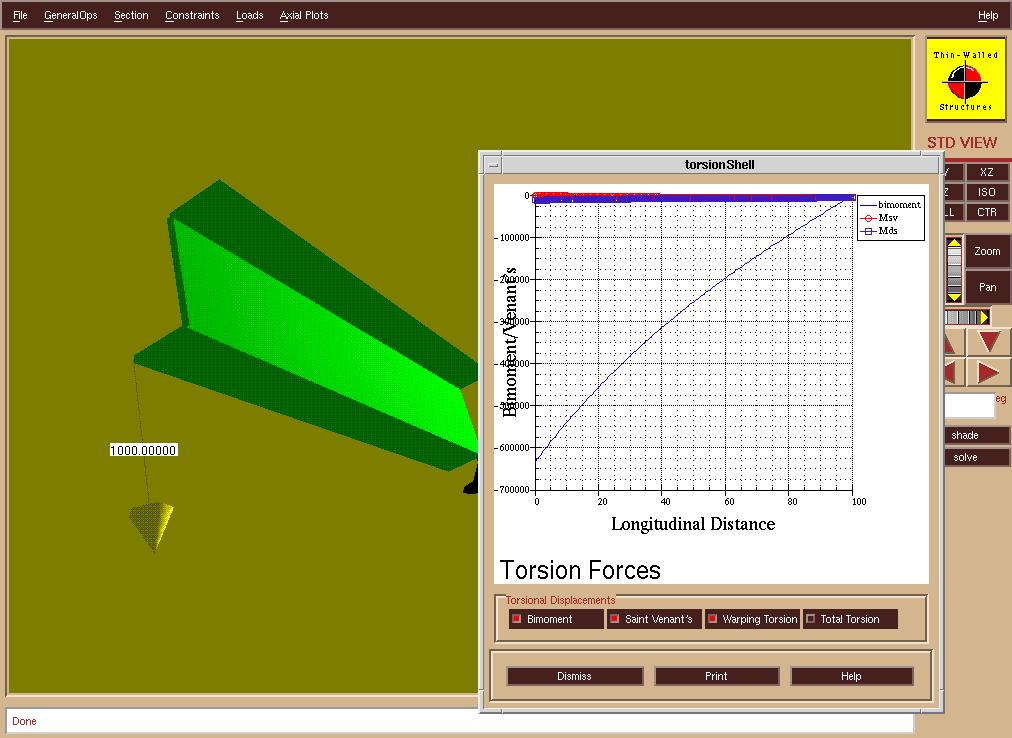Click the Msv legend marker in plot
Viewport: 1012px width, 738px height.
click(868, 218)
